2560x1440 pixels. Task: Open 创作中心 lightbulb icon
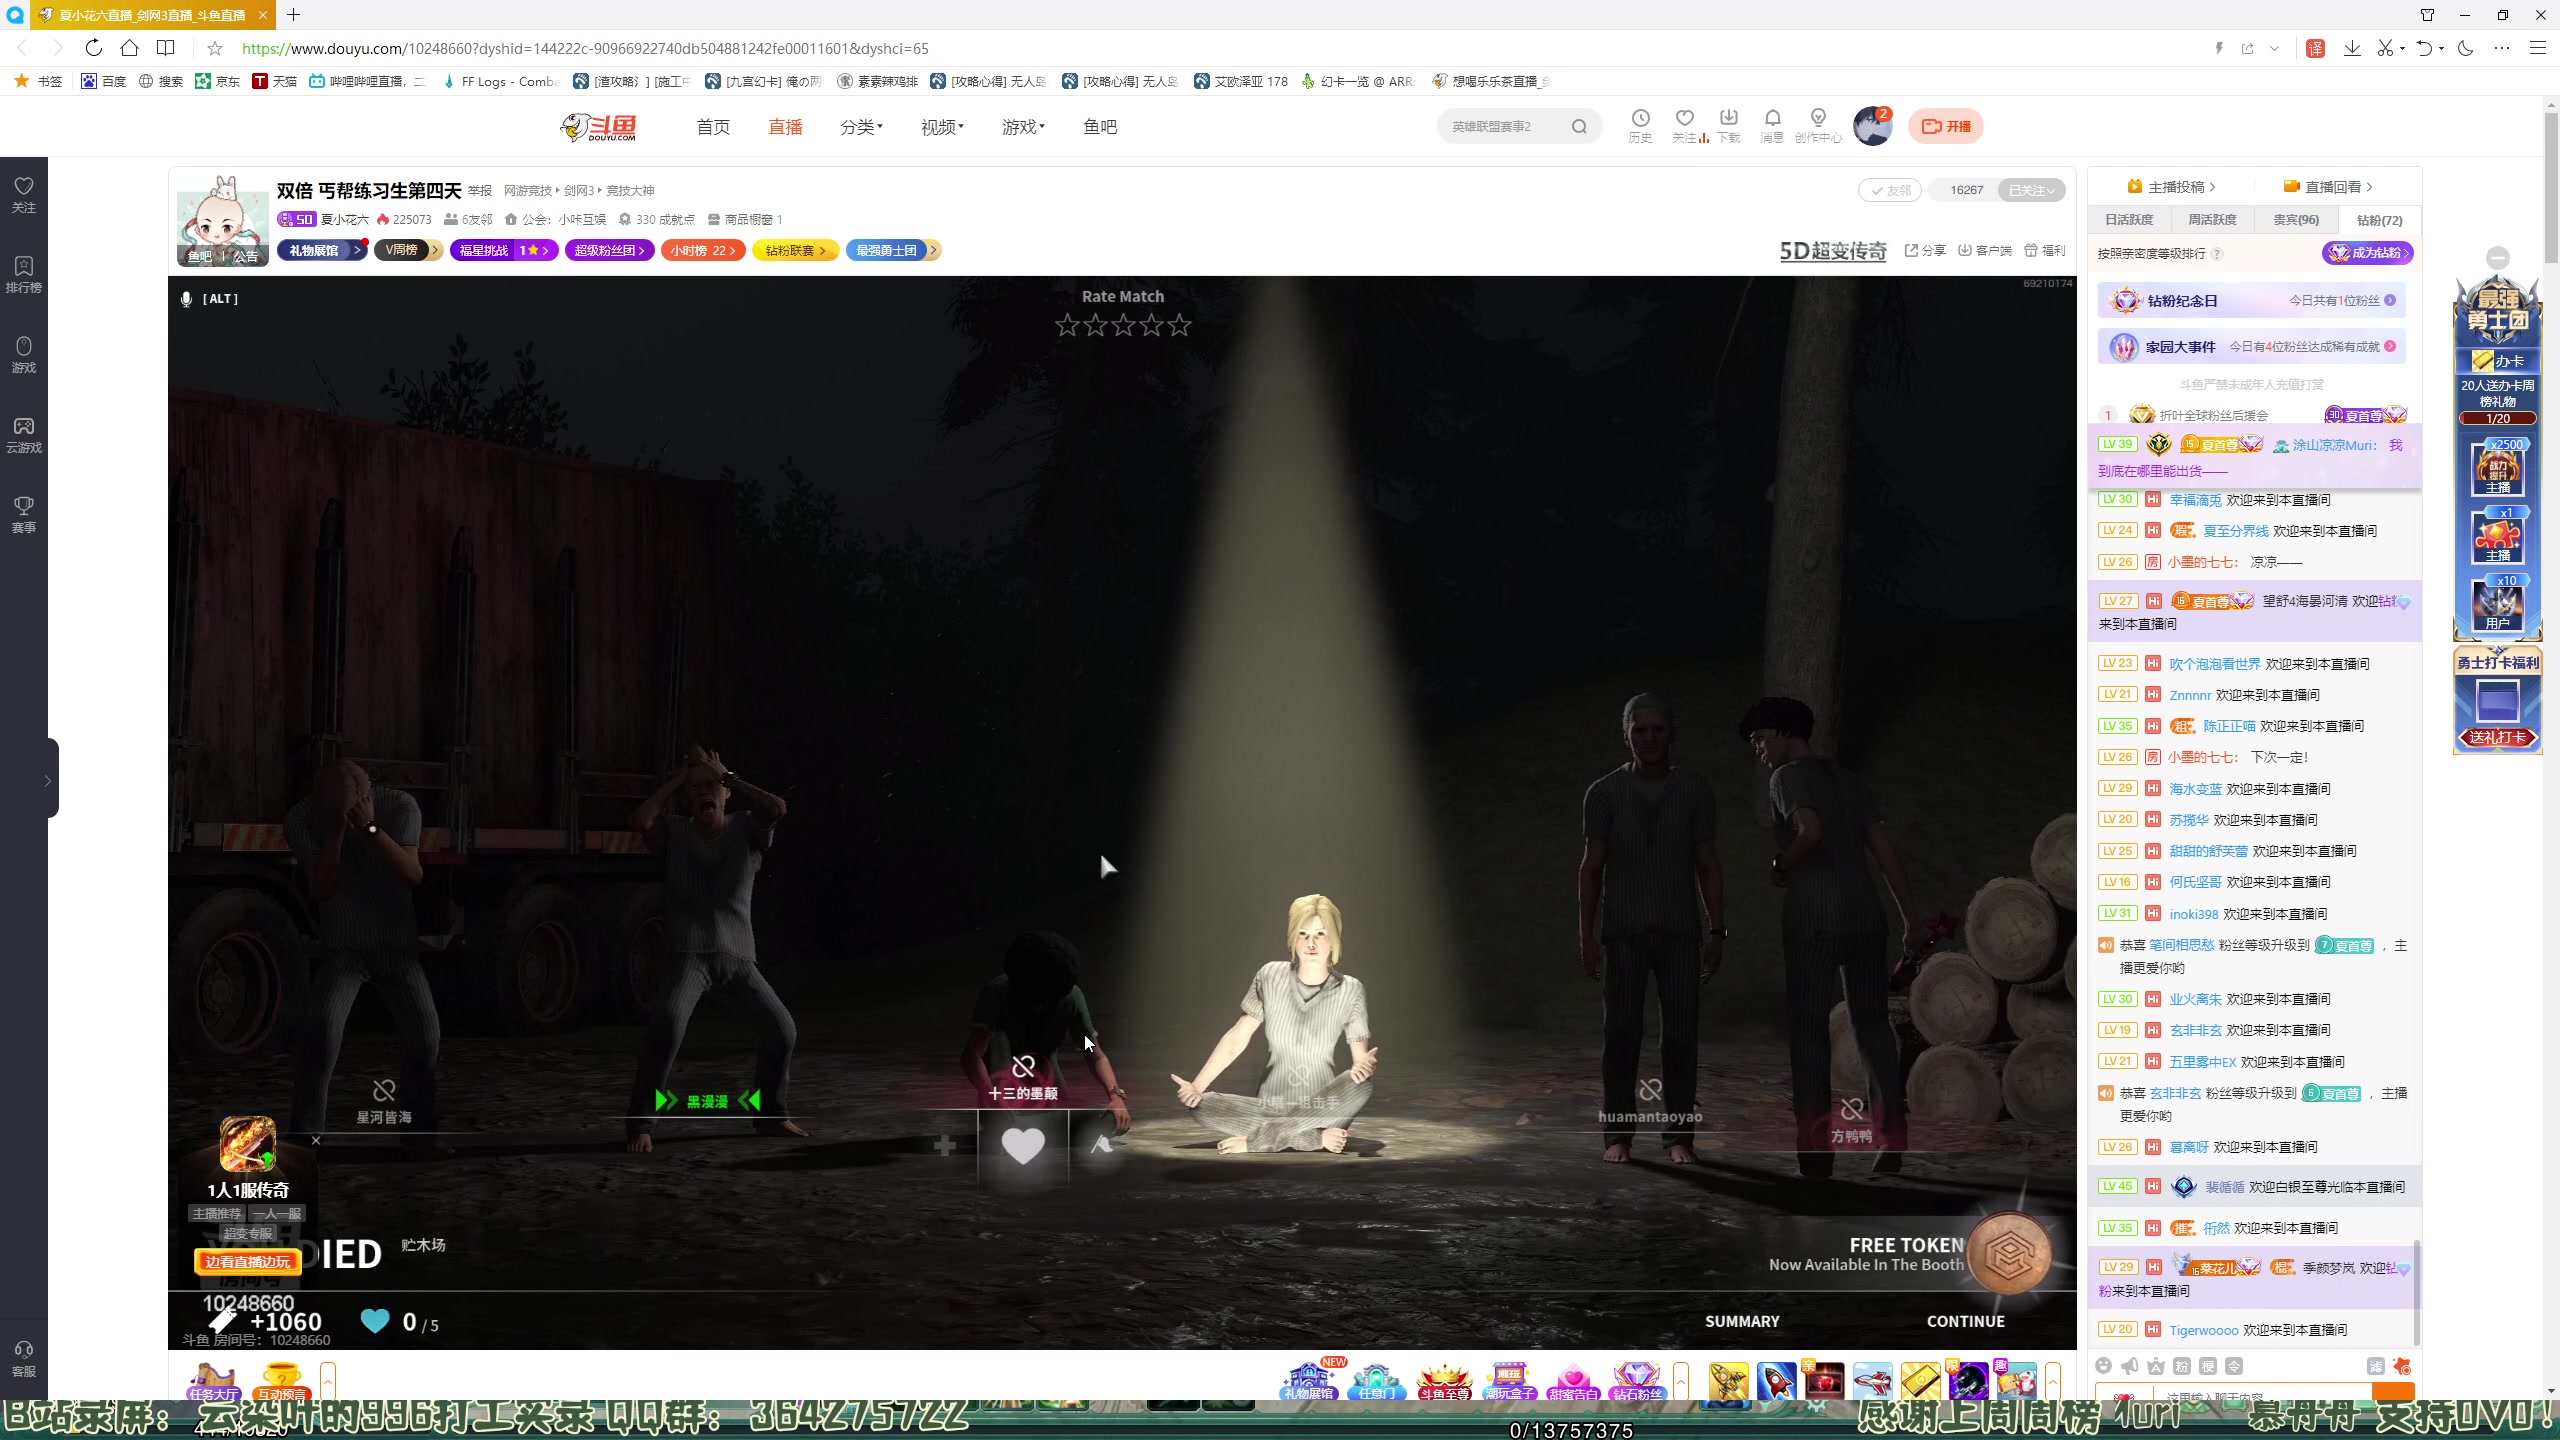click(1818, 125)
